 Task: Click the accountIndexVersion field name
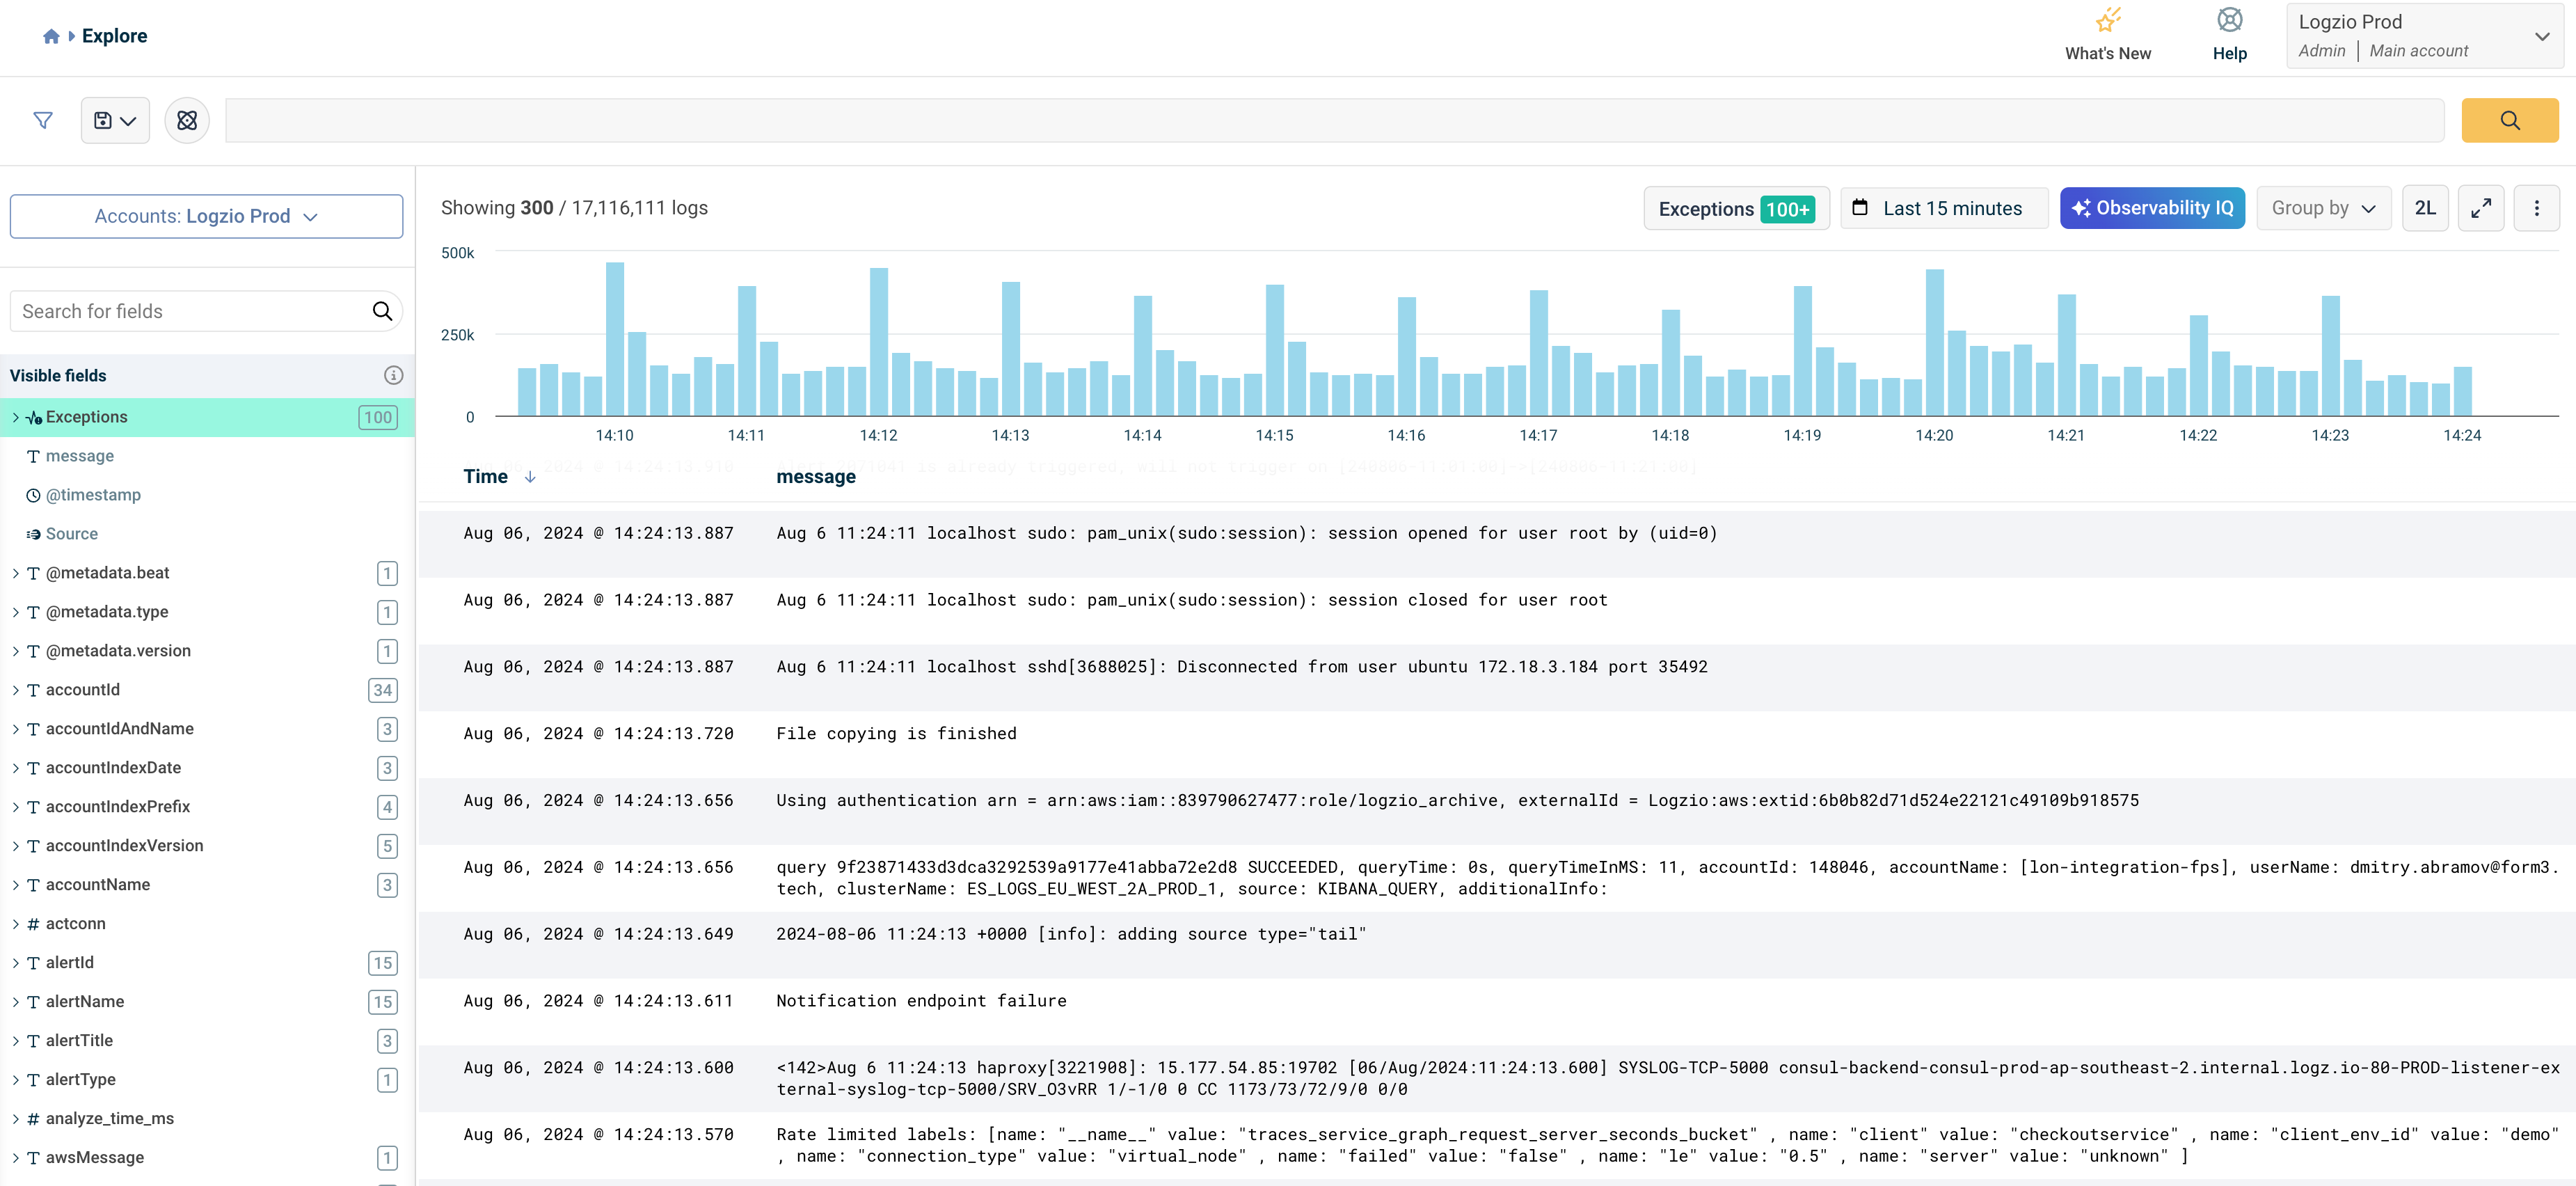click(x=125, y=846)
